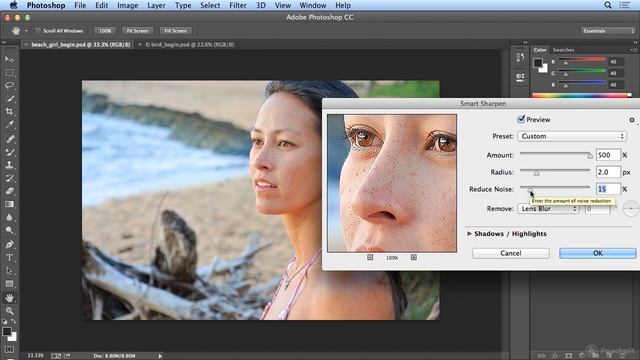
Task: Select the Blur tool
Action: click(x=9, y=217)
